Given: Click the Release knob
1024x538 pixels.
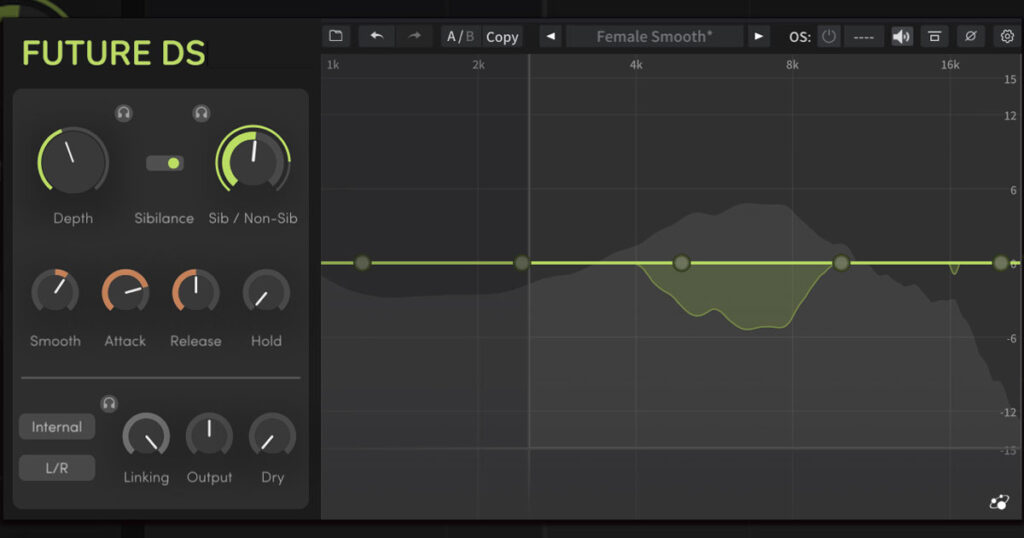Looking at the screenshot, I should (x=196, y=291).
